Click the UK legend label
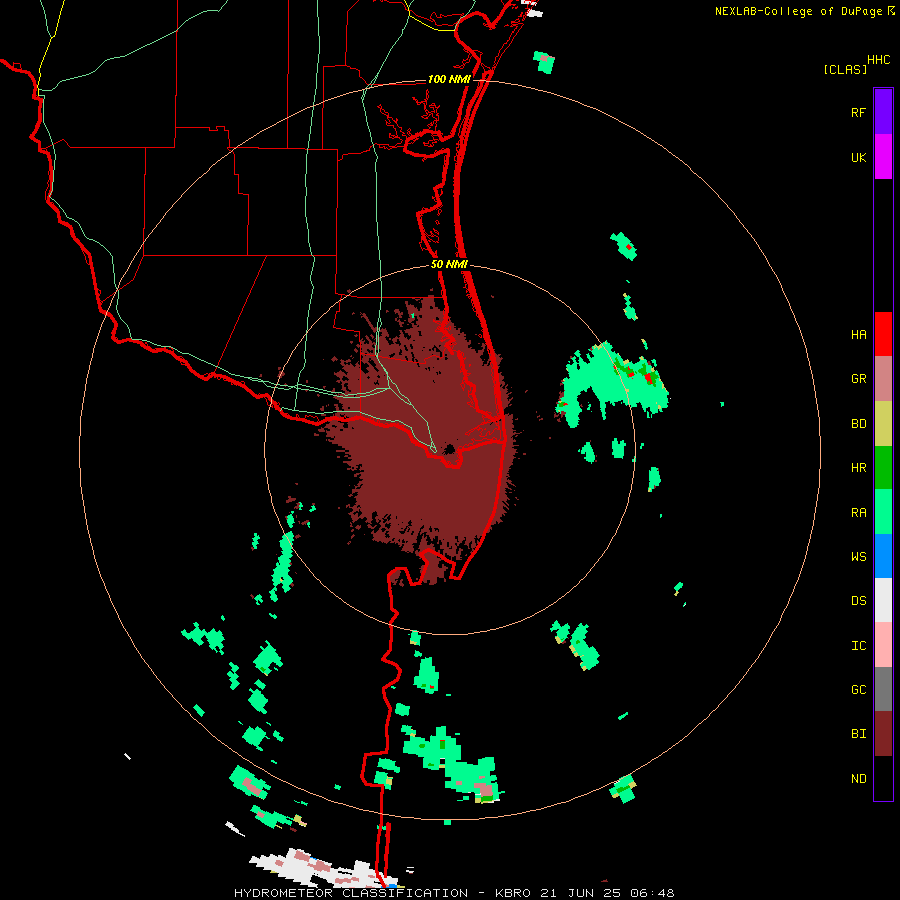The width and height of the screenshot is (900, 900). click(858, 157)
